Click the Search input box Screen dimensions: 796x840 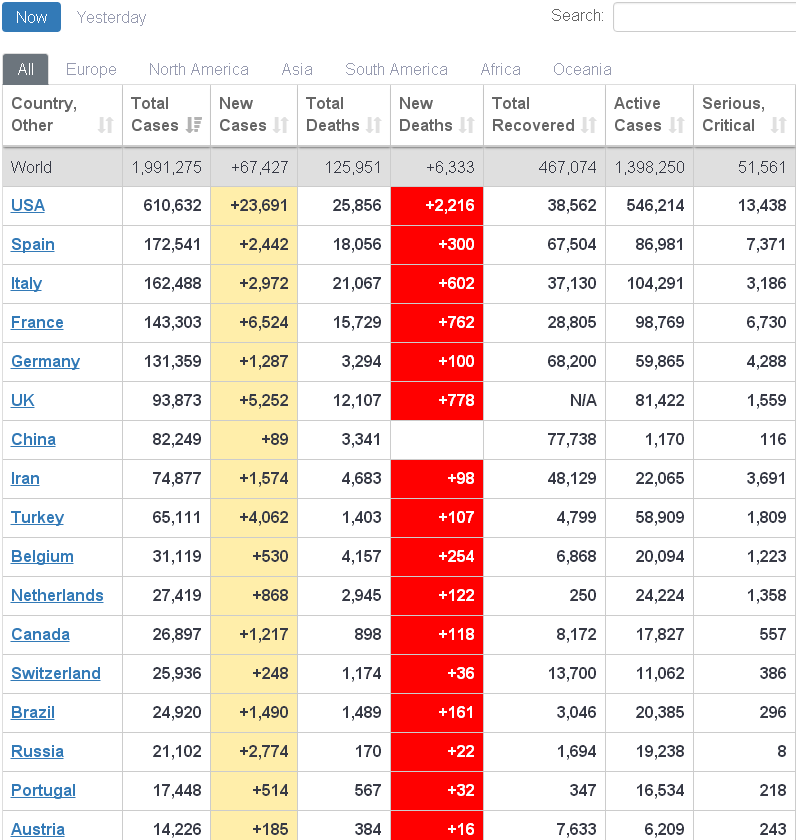coord(703,17)
